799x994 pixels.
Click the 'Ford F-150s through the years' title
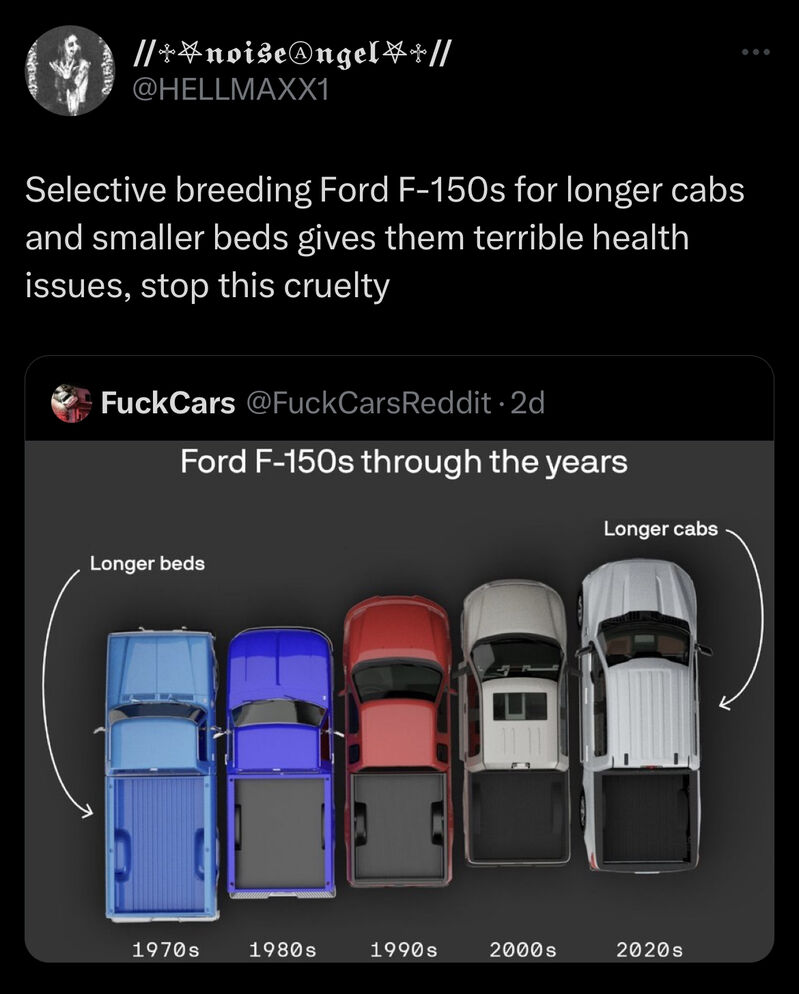coord(403,462)
